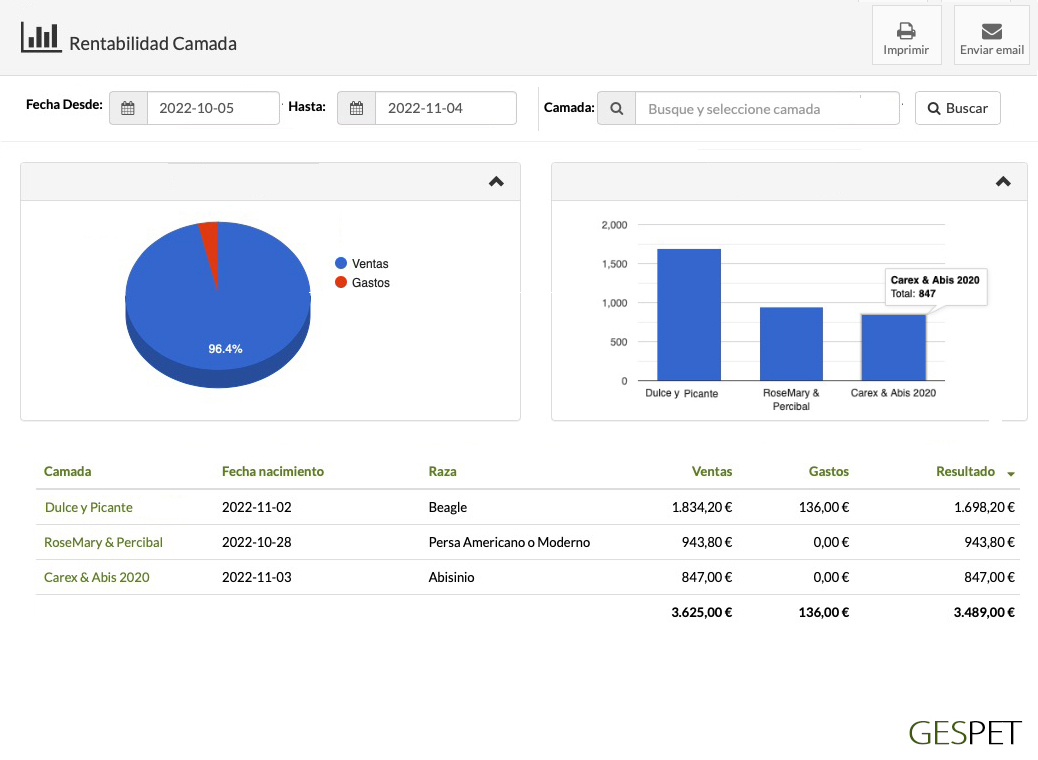The height and width of the screenshot is (760, 1038).
Task: Click the magnifier icon beside Camada field
Action: 616,108
